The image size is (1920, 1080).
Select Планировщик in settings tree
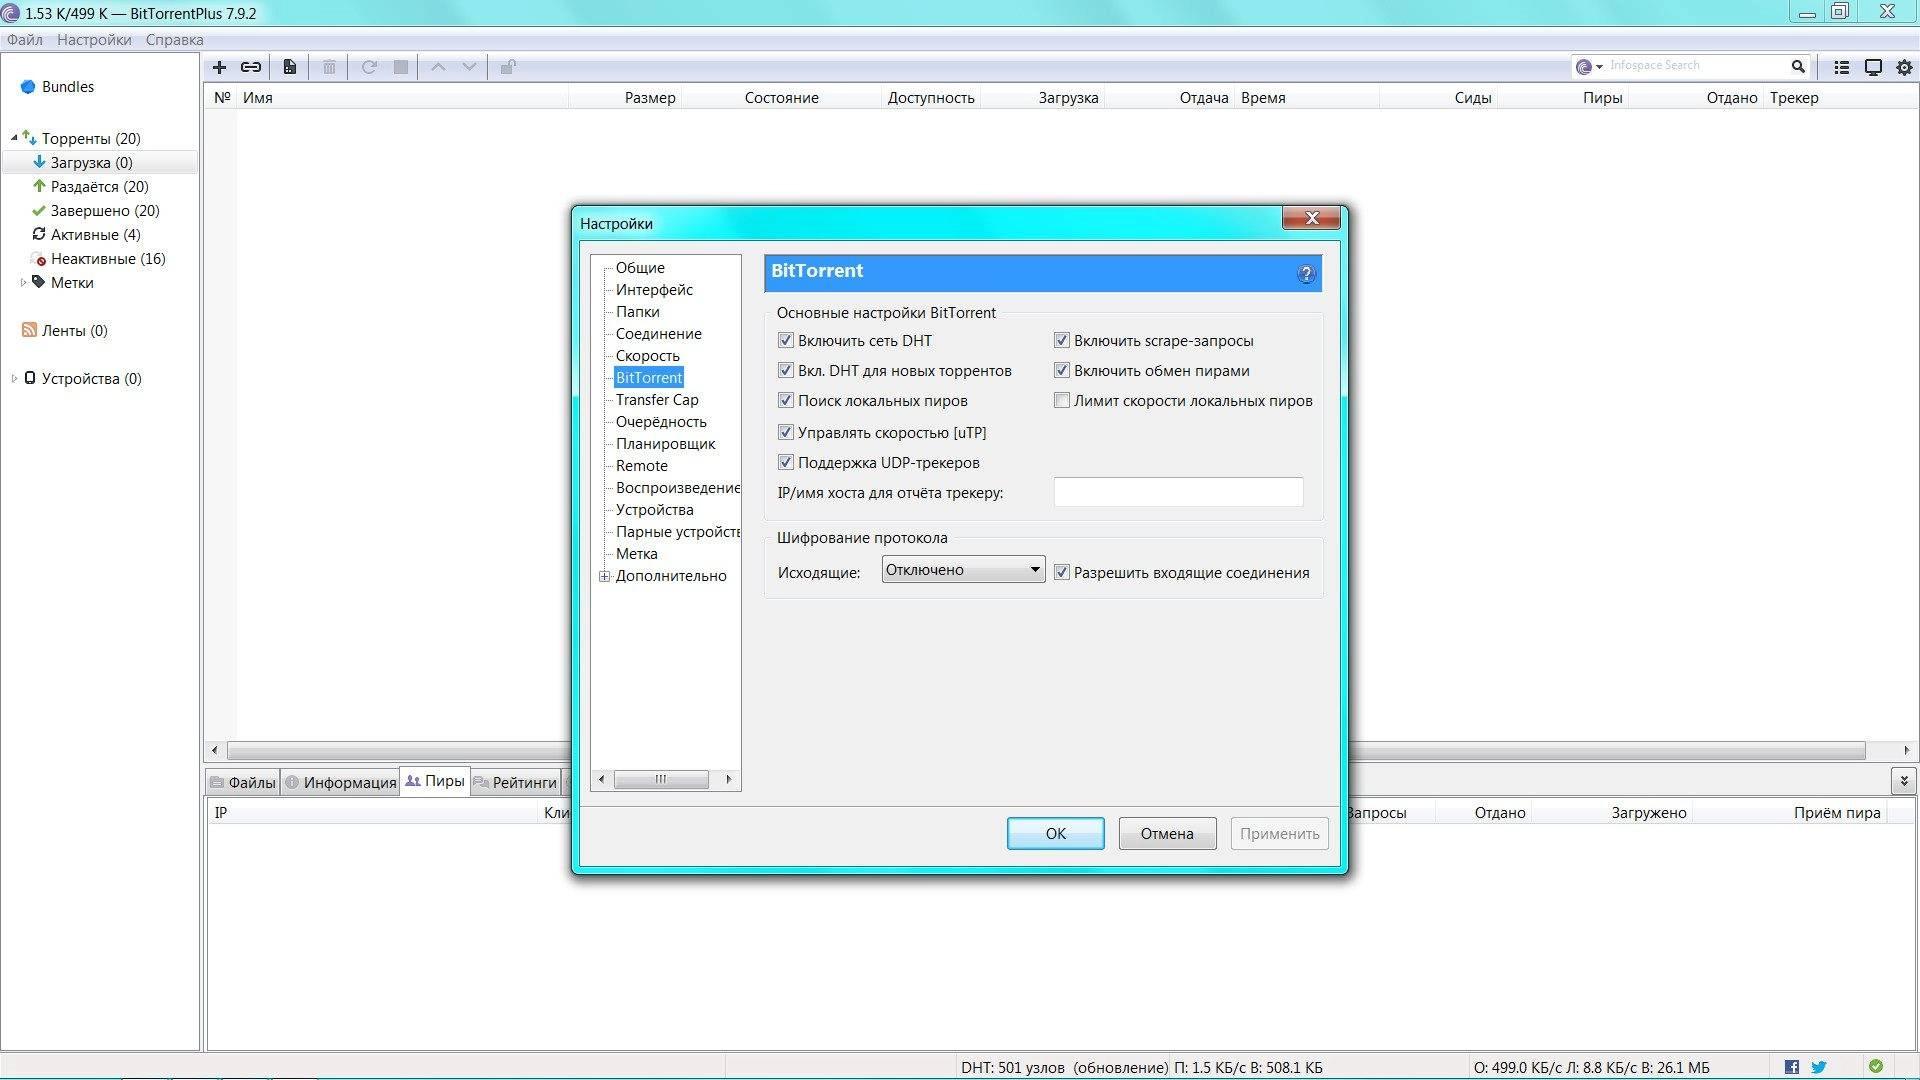[x=665, y=444]
